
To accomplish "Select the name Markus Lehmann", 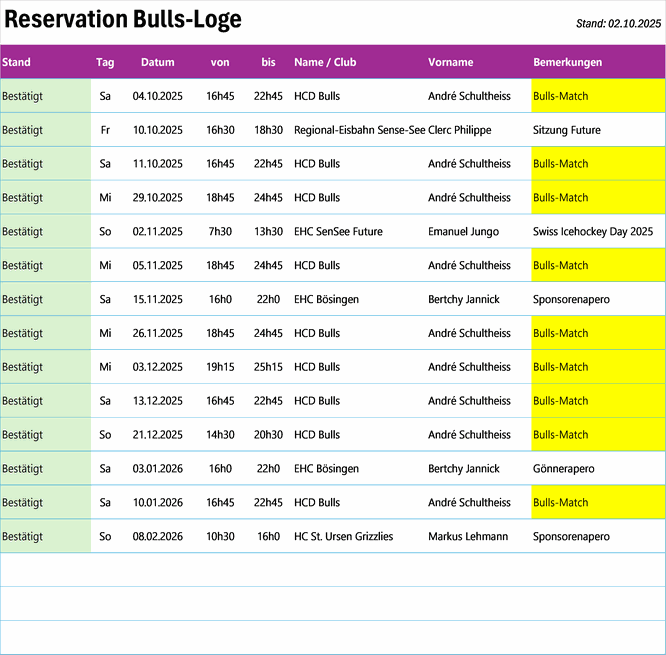I will [467, 537].
